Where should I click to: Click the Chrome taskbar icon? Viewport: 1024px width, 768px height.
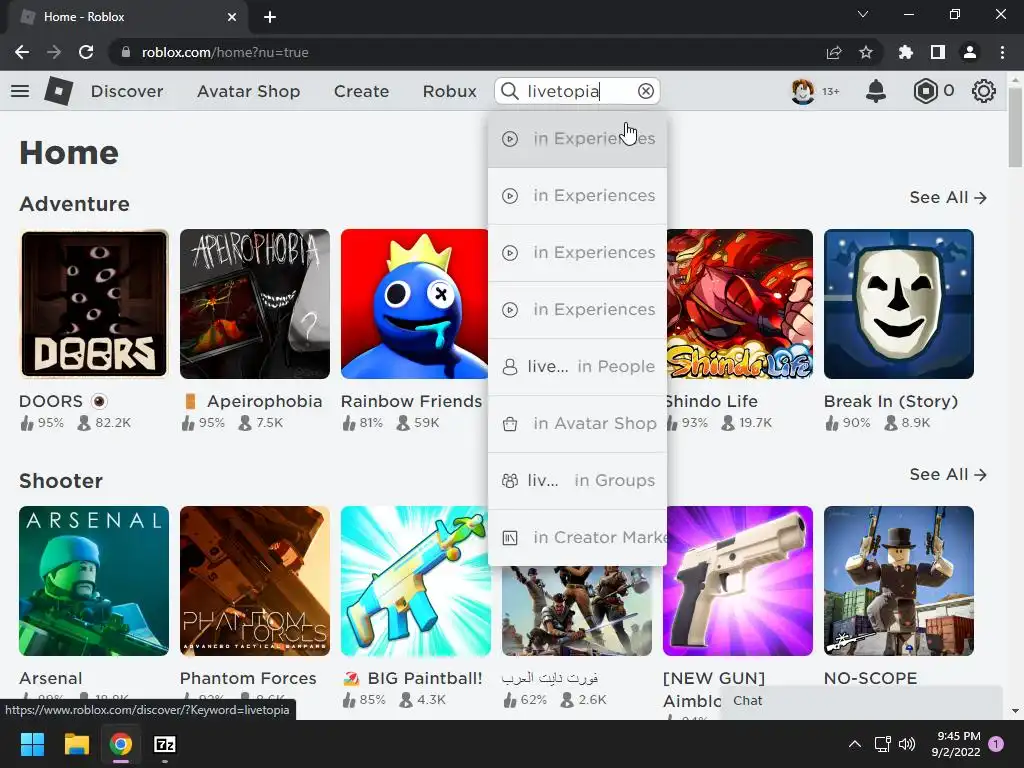point(121,744)
